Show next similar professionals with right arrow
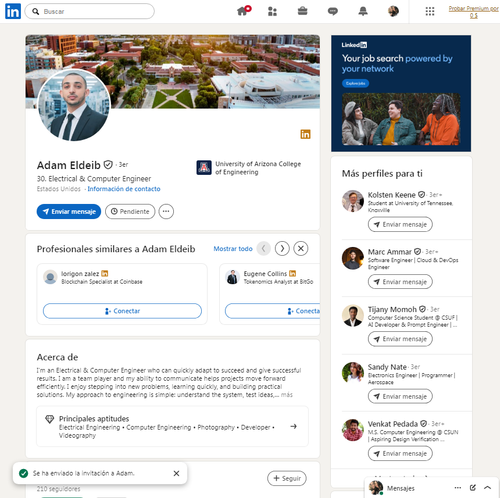This screenshot has height=498, width=500. click(282, 249)
